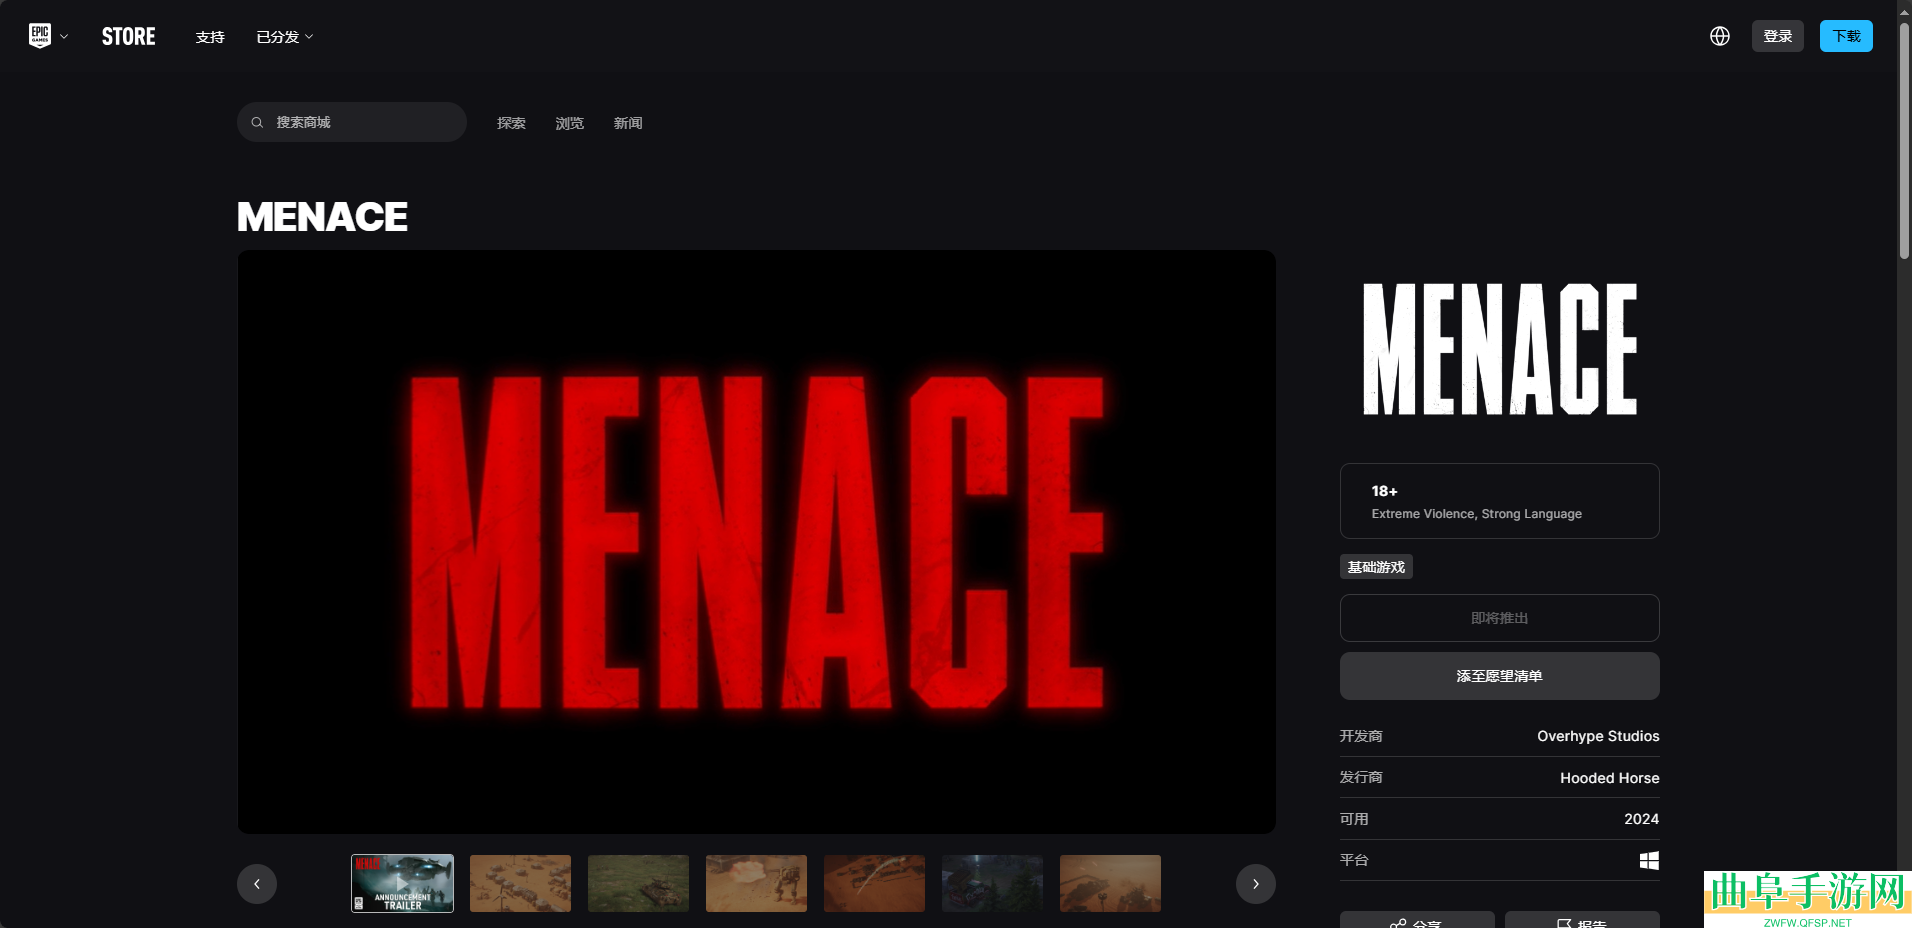This screenshot has height=928, width=1912.
Task: Click the Epic Games logo icon
Action: [x=40, y=36]
